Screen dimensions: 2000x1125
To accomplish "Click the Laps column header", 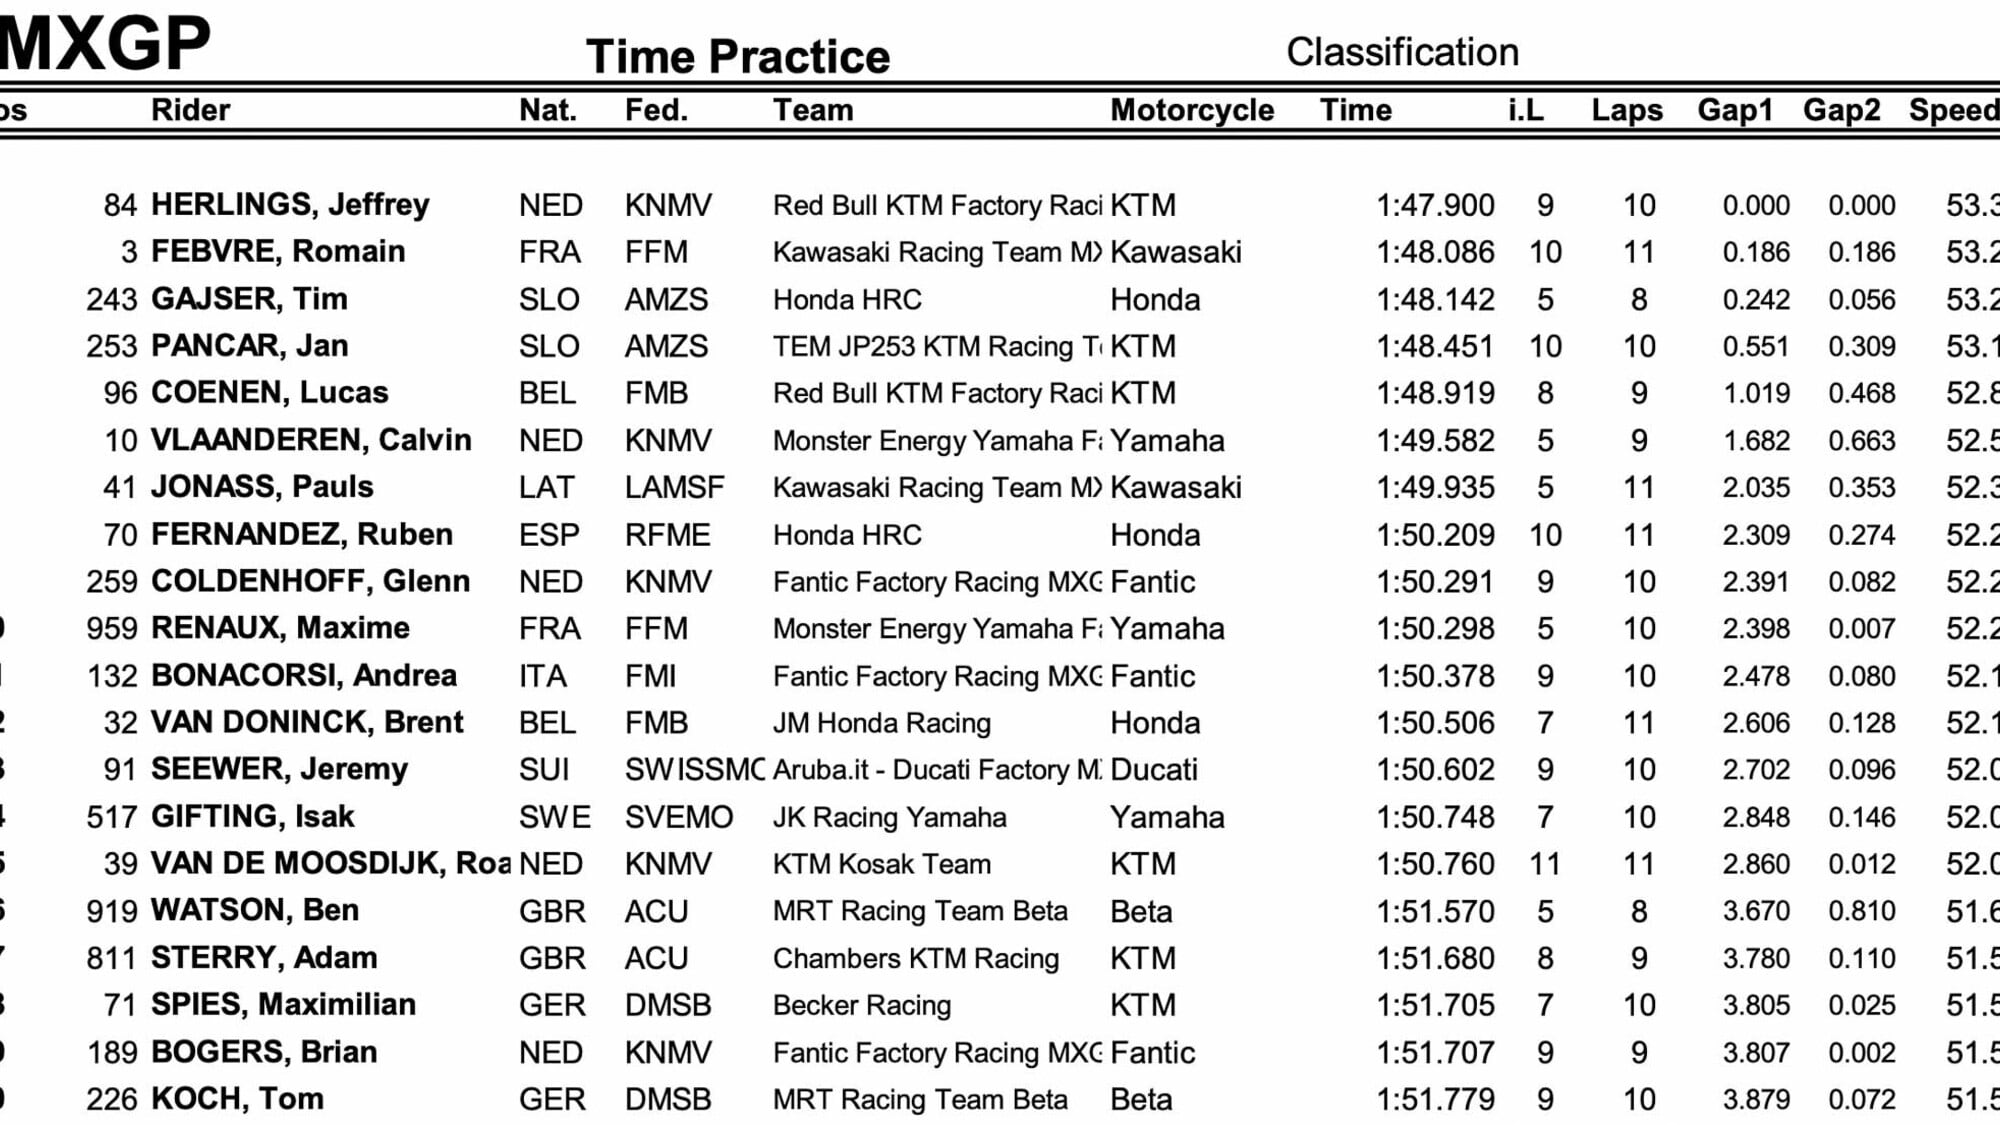I will [x=1627, y=110].
